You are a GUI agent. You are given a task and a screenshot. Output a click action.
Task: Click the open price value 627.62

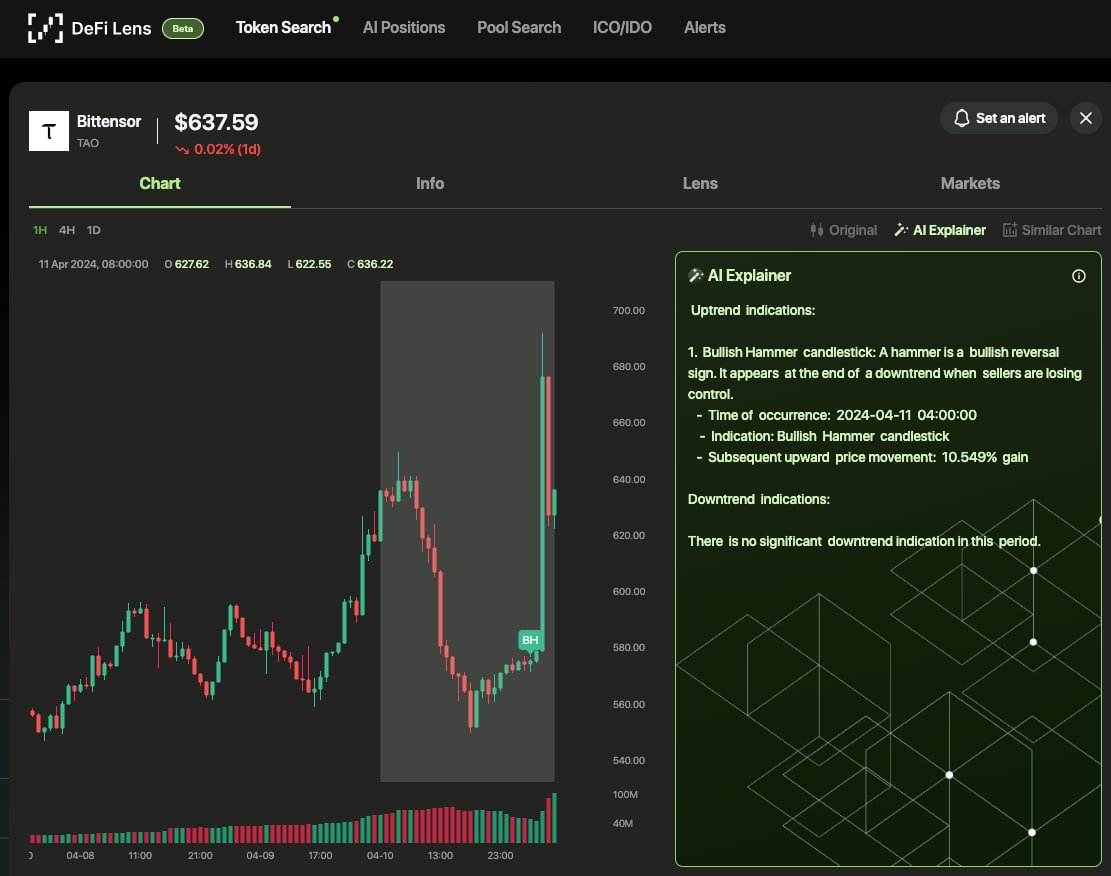[x=192, y=264]
